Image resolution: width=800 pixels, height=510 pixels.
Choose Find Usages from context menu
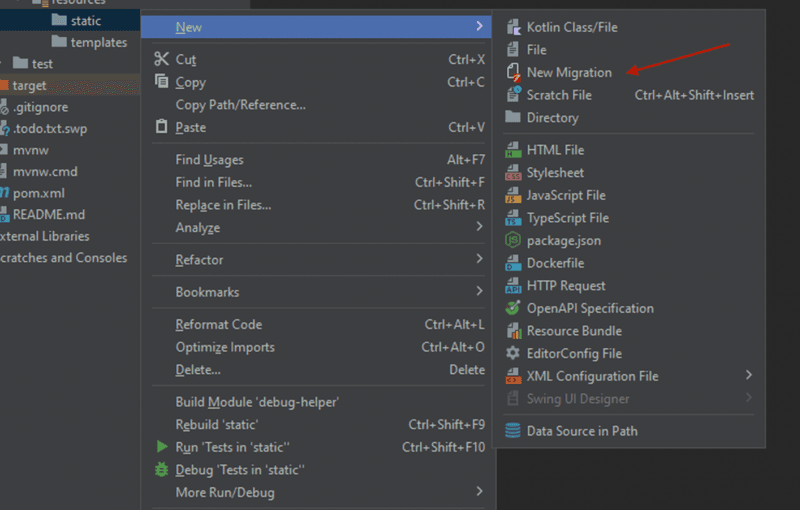[x=316, y=160]
